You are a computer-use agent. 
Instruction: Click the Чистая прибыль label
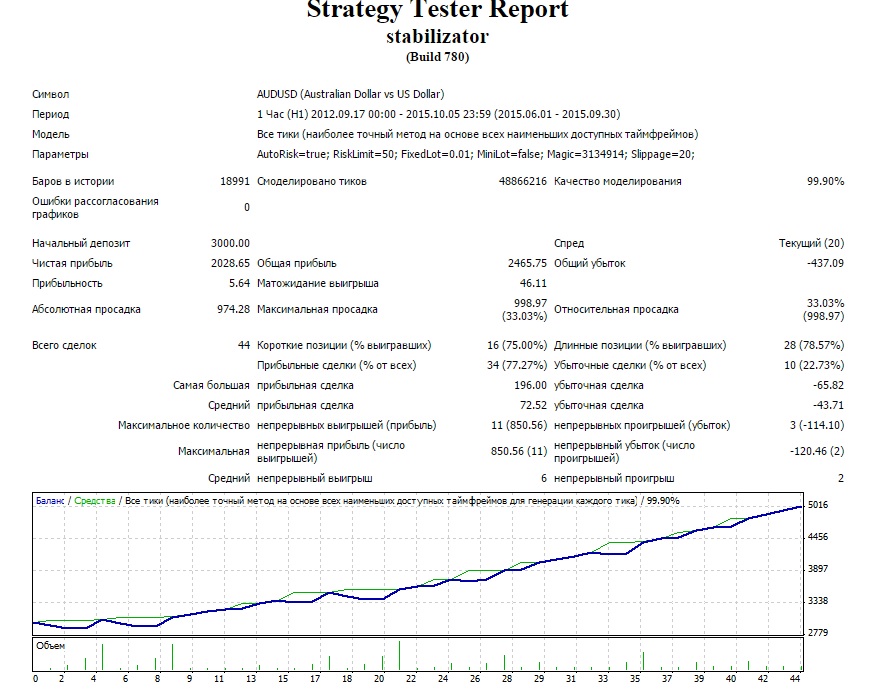[x=72, y=264]
